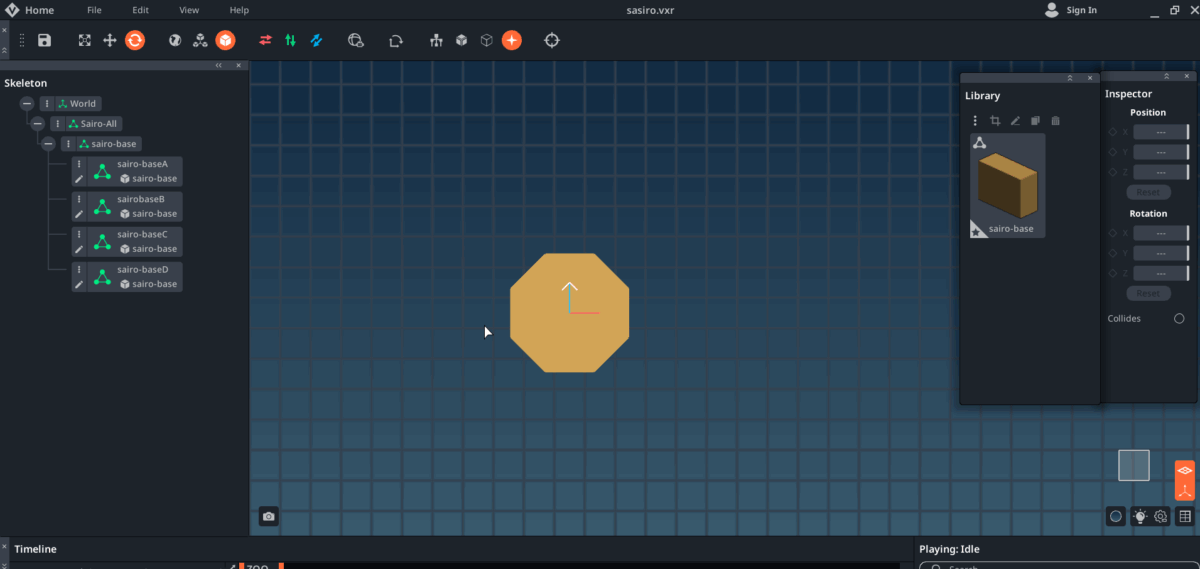The height and width of the screenshot is (569, 1200).
Task: Save the project with the floppy disk icon
Action: tap(44, 40)
